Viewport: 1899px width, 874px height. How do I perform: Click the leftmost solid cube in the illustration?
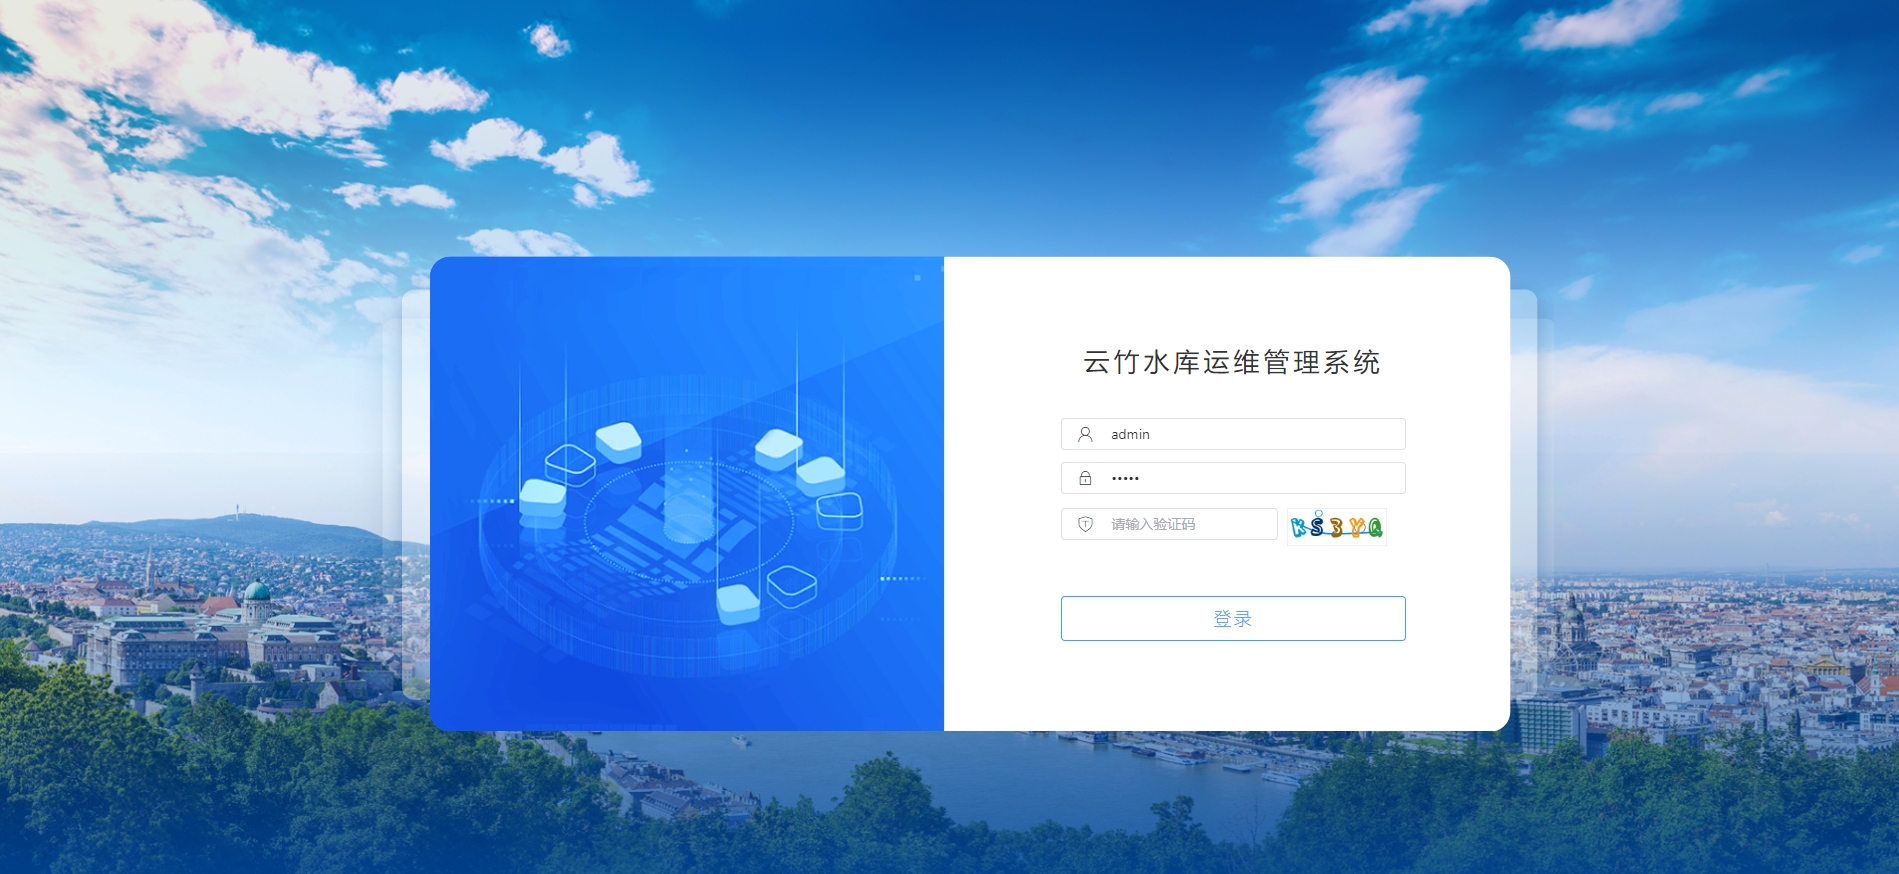[543, 497]
